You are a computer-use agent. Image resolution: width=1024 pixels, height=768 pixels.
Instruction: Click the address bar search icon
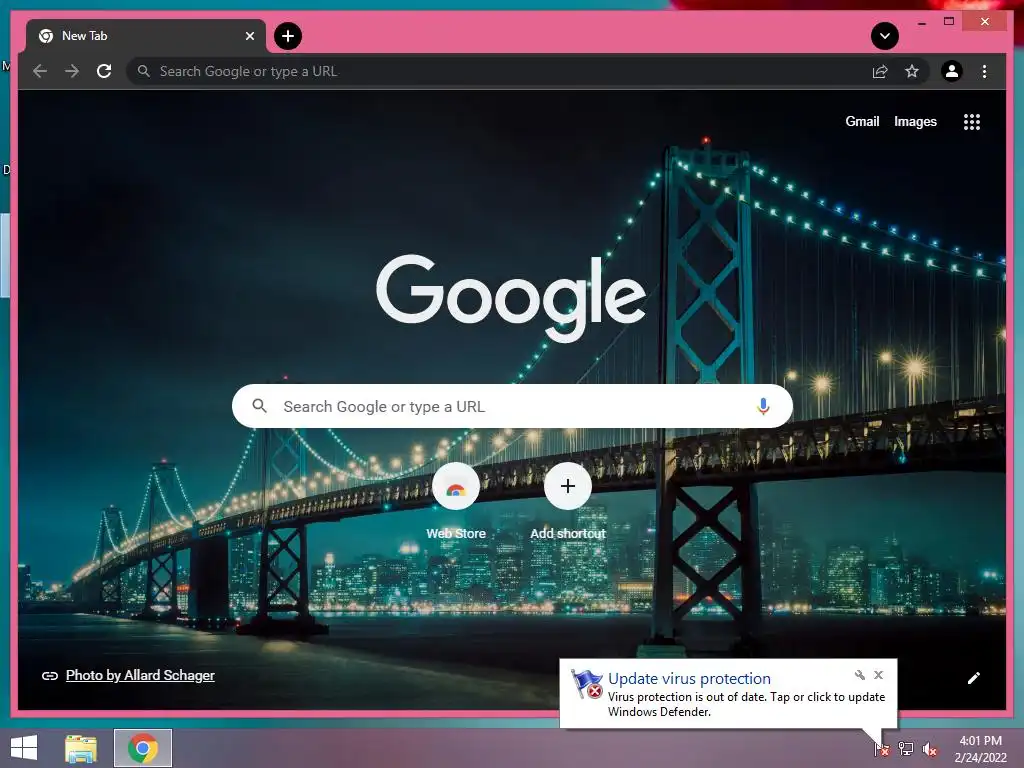tap(144, 71)
